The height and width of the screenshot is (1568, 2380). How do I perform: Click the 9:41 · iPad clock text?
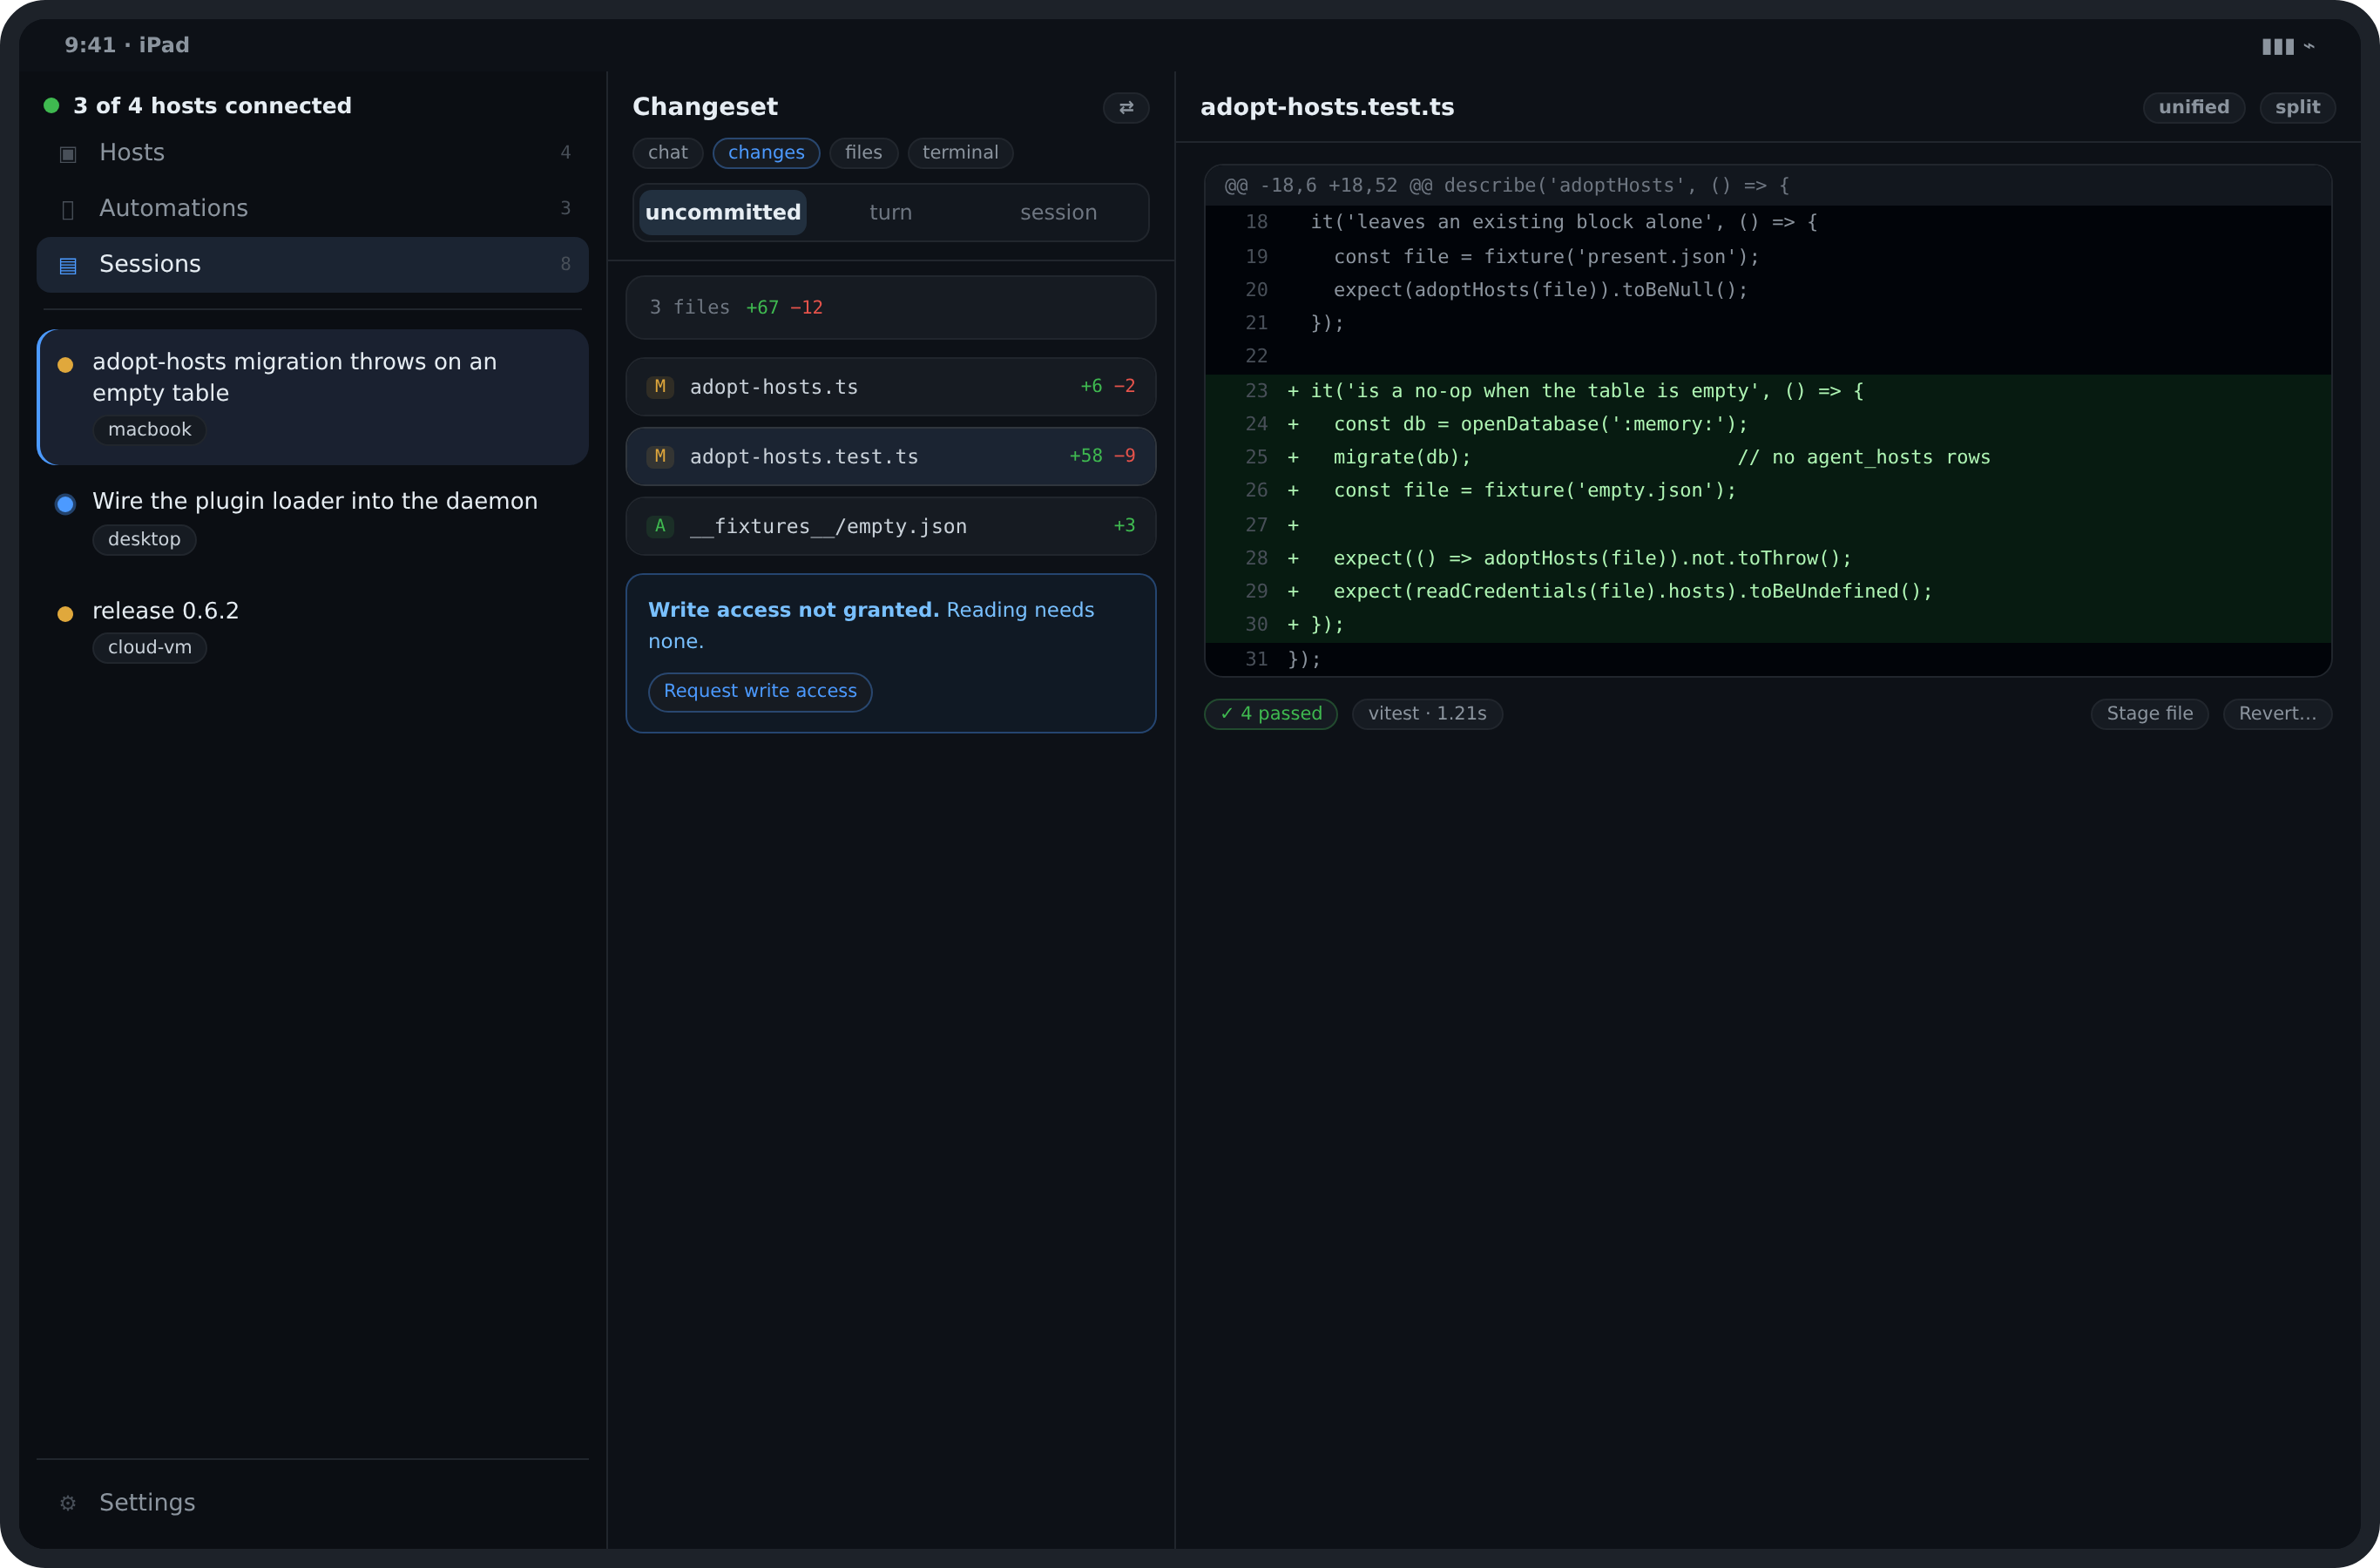pyautogui.click(x=127, y=45)
